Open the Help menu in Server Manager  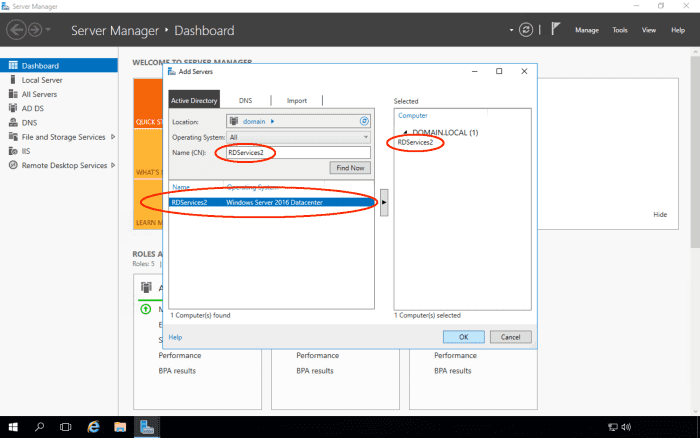pyautogui.click(x=678, y=30)
